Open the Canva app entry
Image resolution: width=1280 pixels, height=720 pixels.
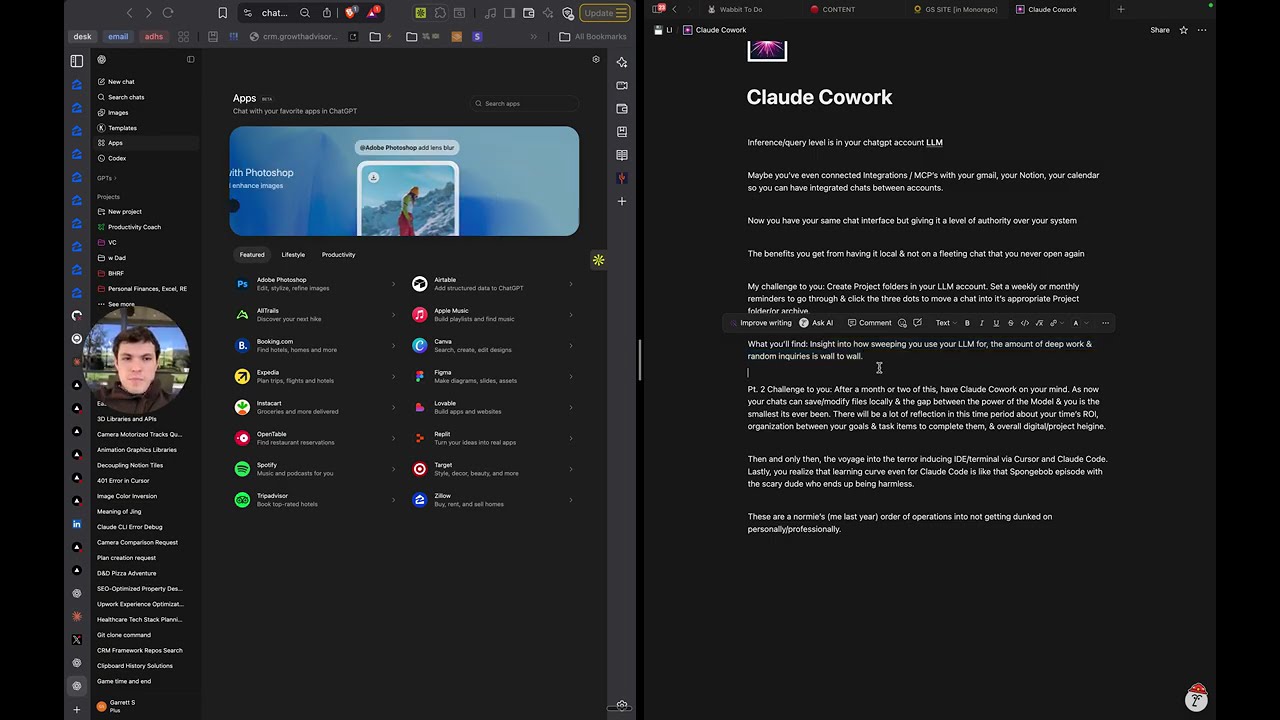(493, 345)
